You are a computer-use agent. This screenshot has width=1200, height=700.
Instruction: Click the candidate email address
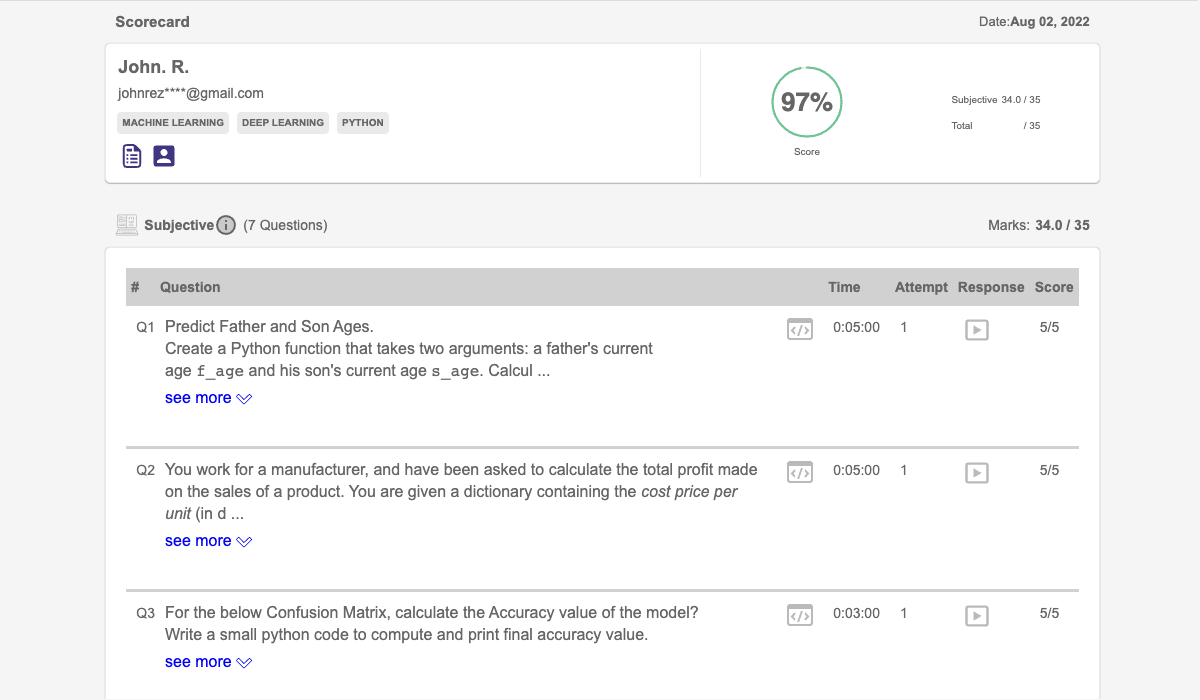point(191,93)
